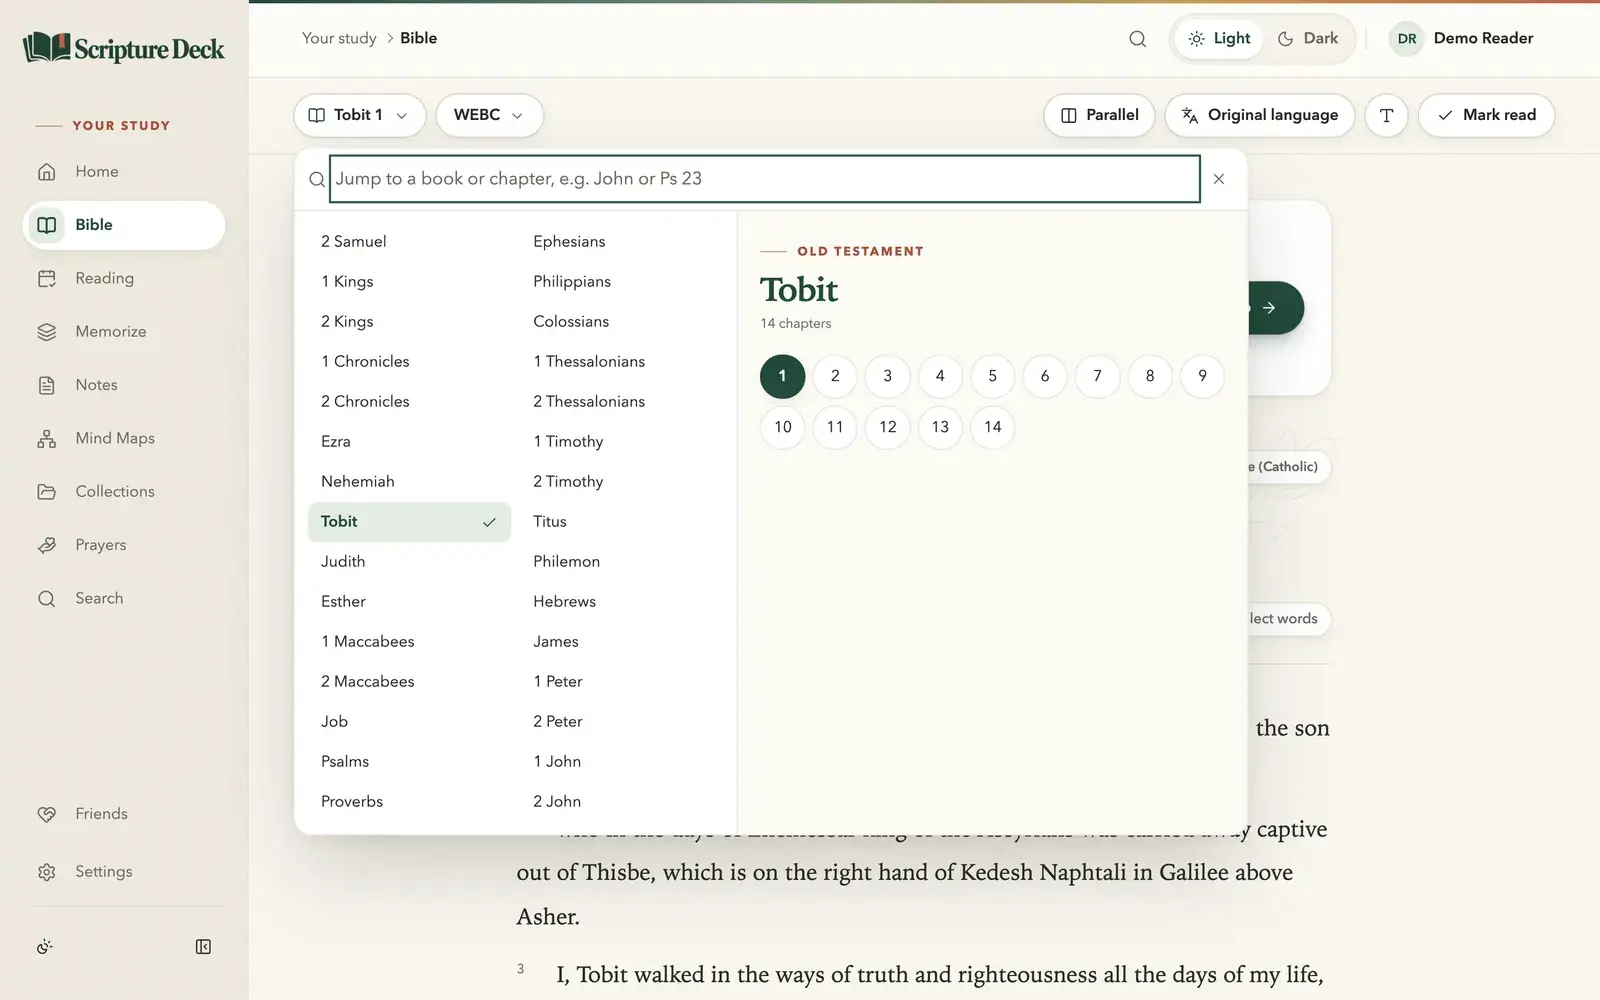
Task: Switch to Light theme
Action: point(1219,39)
